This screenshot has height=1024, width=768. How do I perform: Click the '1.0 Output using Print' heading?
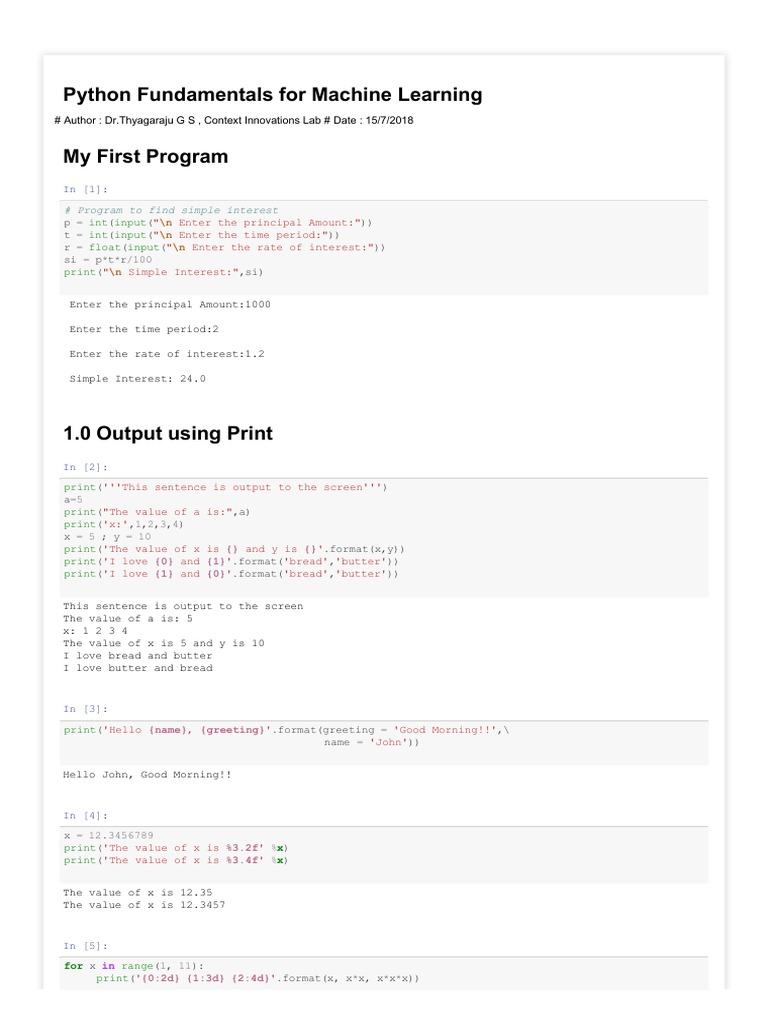coord(167,433)
